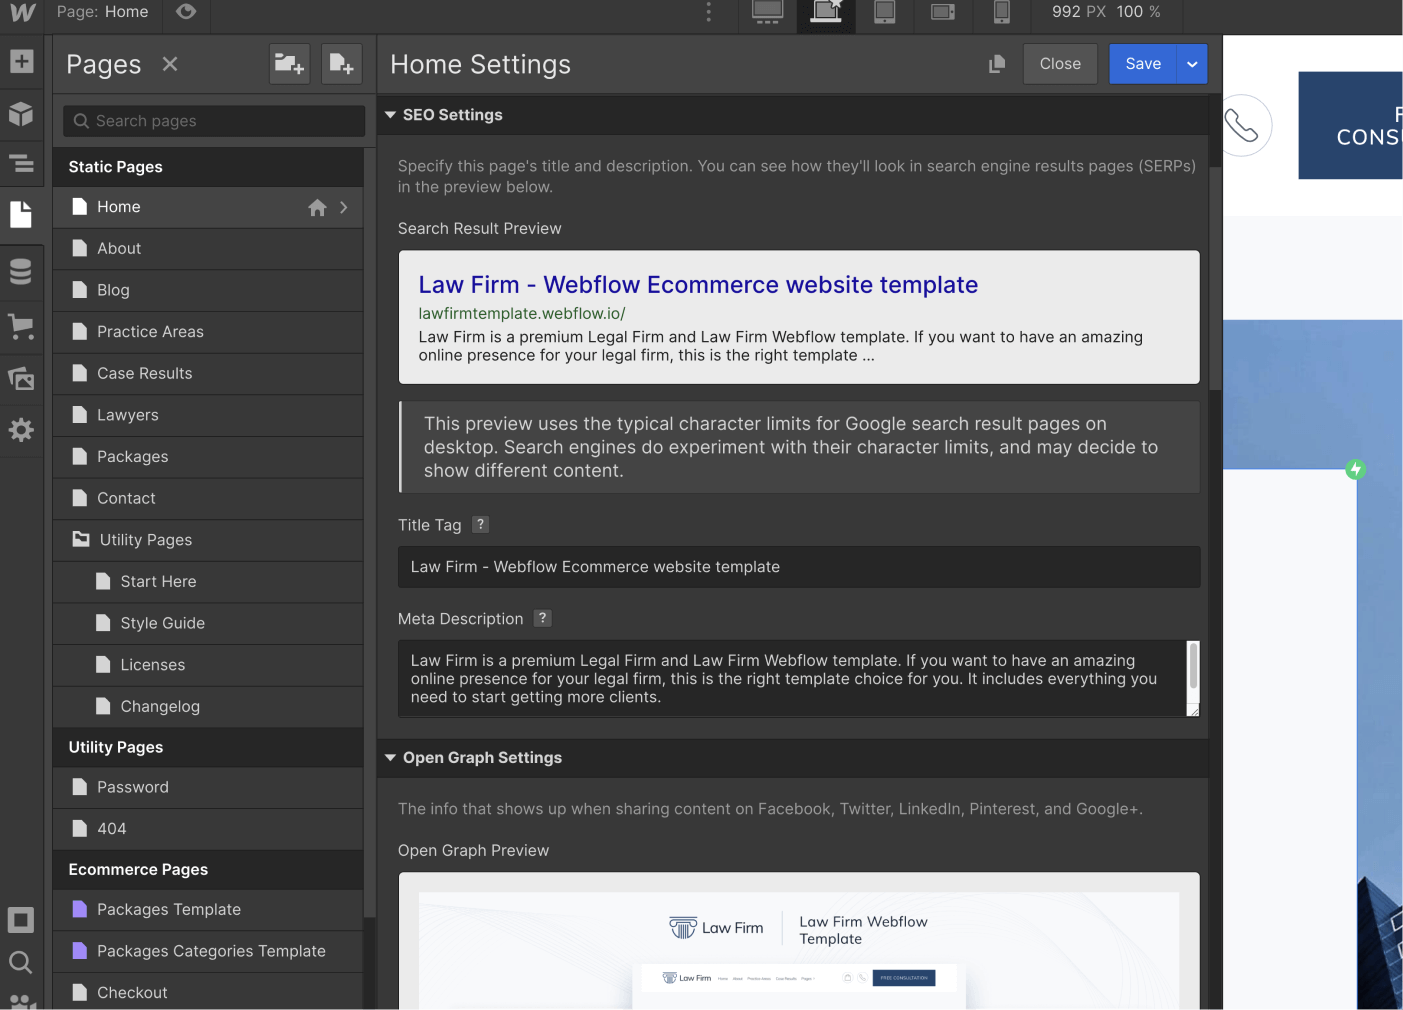Screen dimensions: 1403x1010
Task: Open Project Settings via the gear icon
Action: tap(21, 430)
